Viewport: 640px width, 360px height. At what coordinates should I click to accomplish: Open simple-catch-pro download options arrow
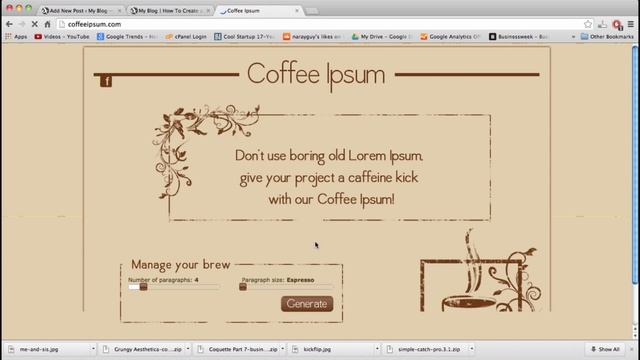(472, 349)
